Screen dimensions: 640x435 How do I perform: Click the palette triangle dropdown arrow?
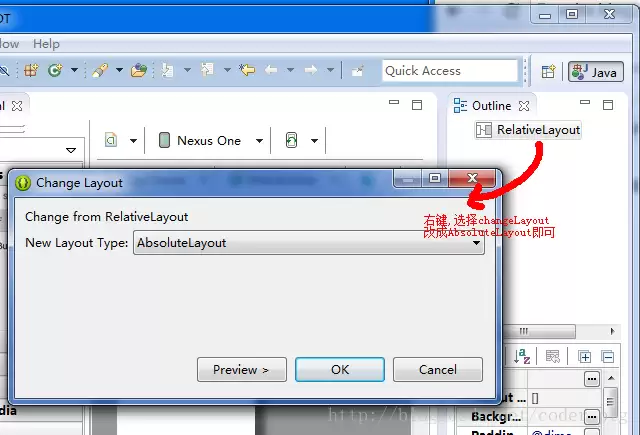(71, 150)
